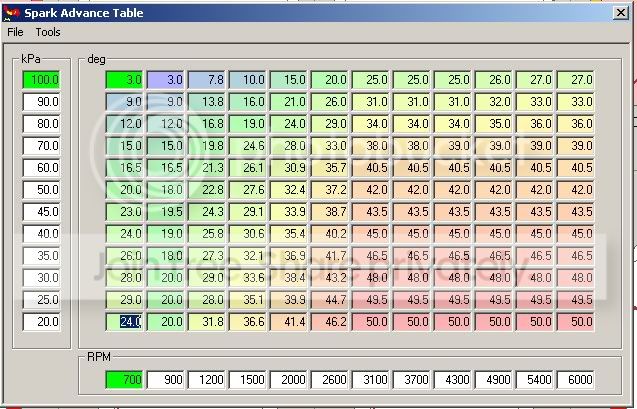Screen dimensions: 637x409
Task: Select the 30.0 kPa axis field
Action: 41,278
